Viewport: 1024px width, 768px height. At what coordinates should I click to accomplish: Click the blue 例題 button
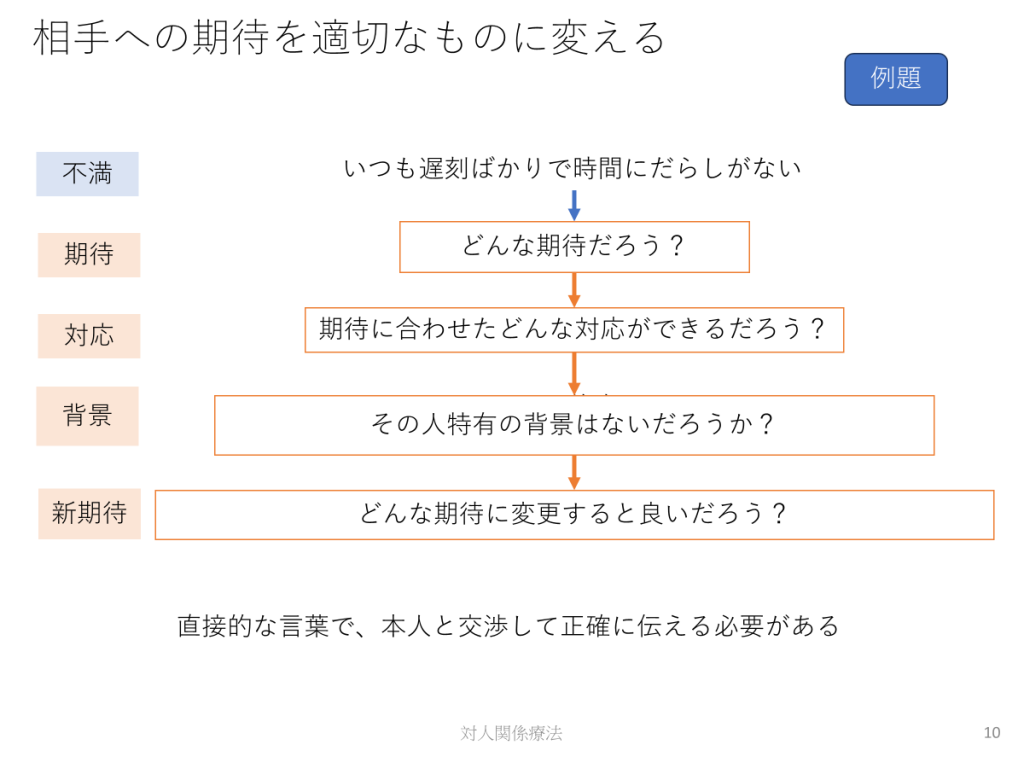click(895, 79)
